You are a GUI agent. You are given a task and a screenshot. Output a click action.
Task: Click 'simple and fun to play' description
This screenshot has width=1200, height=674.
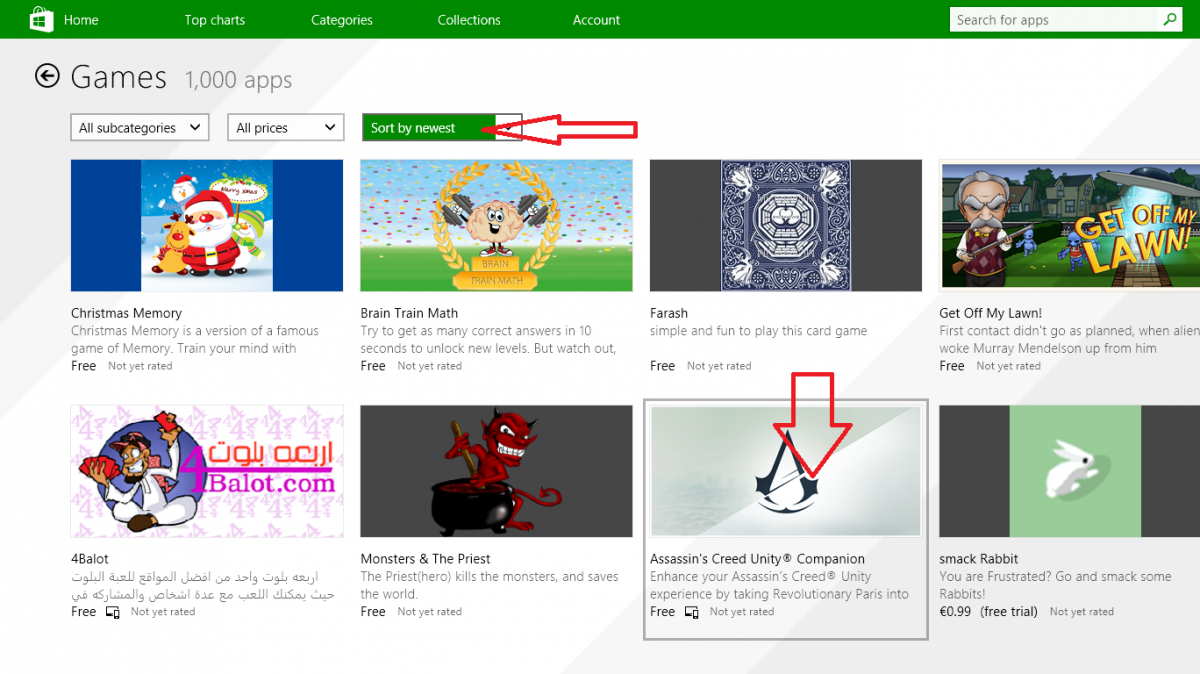pyautogui.click(x=758, y=331)
